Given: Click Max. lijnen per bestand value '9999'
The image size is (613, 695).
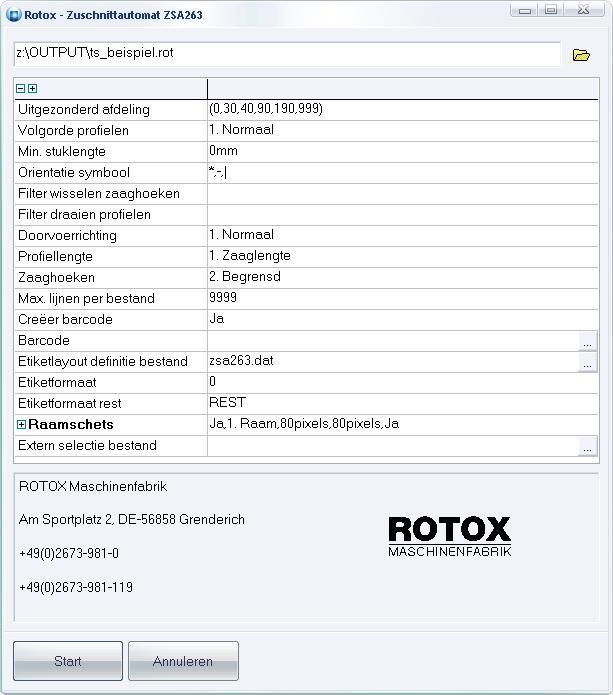Looking at the screenshot, I should pyautogui.click(x=223, y=297).
